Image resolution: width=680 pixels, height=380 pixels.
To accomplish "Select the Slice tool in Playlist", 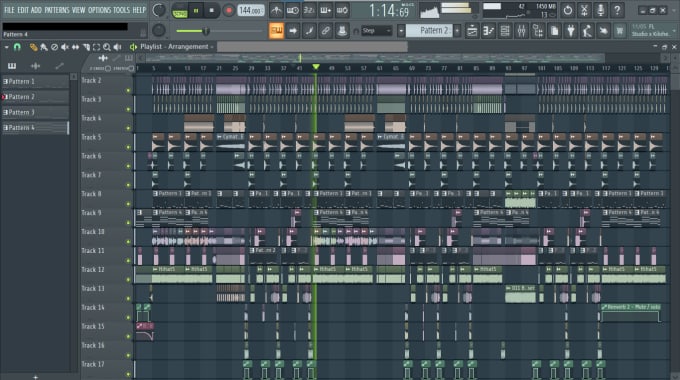I will tap(86, 47).
